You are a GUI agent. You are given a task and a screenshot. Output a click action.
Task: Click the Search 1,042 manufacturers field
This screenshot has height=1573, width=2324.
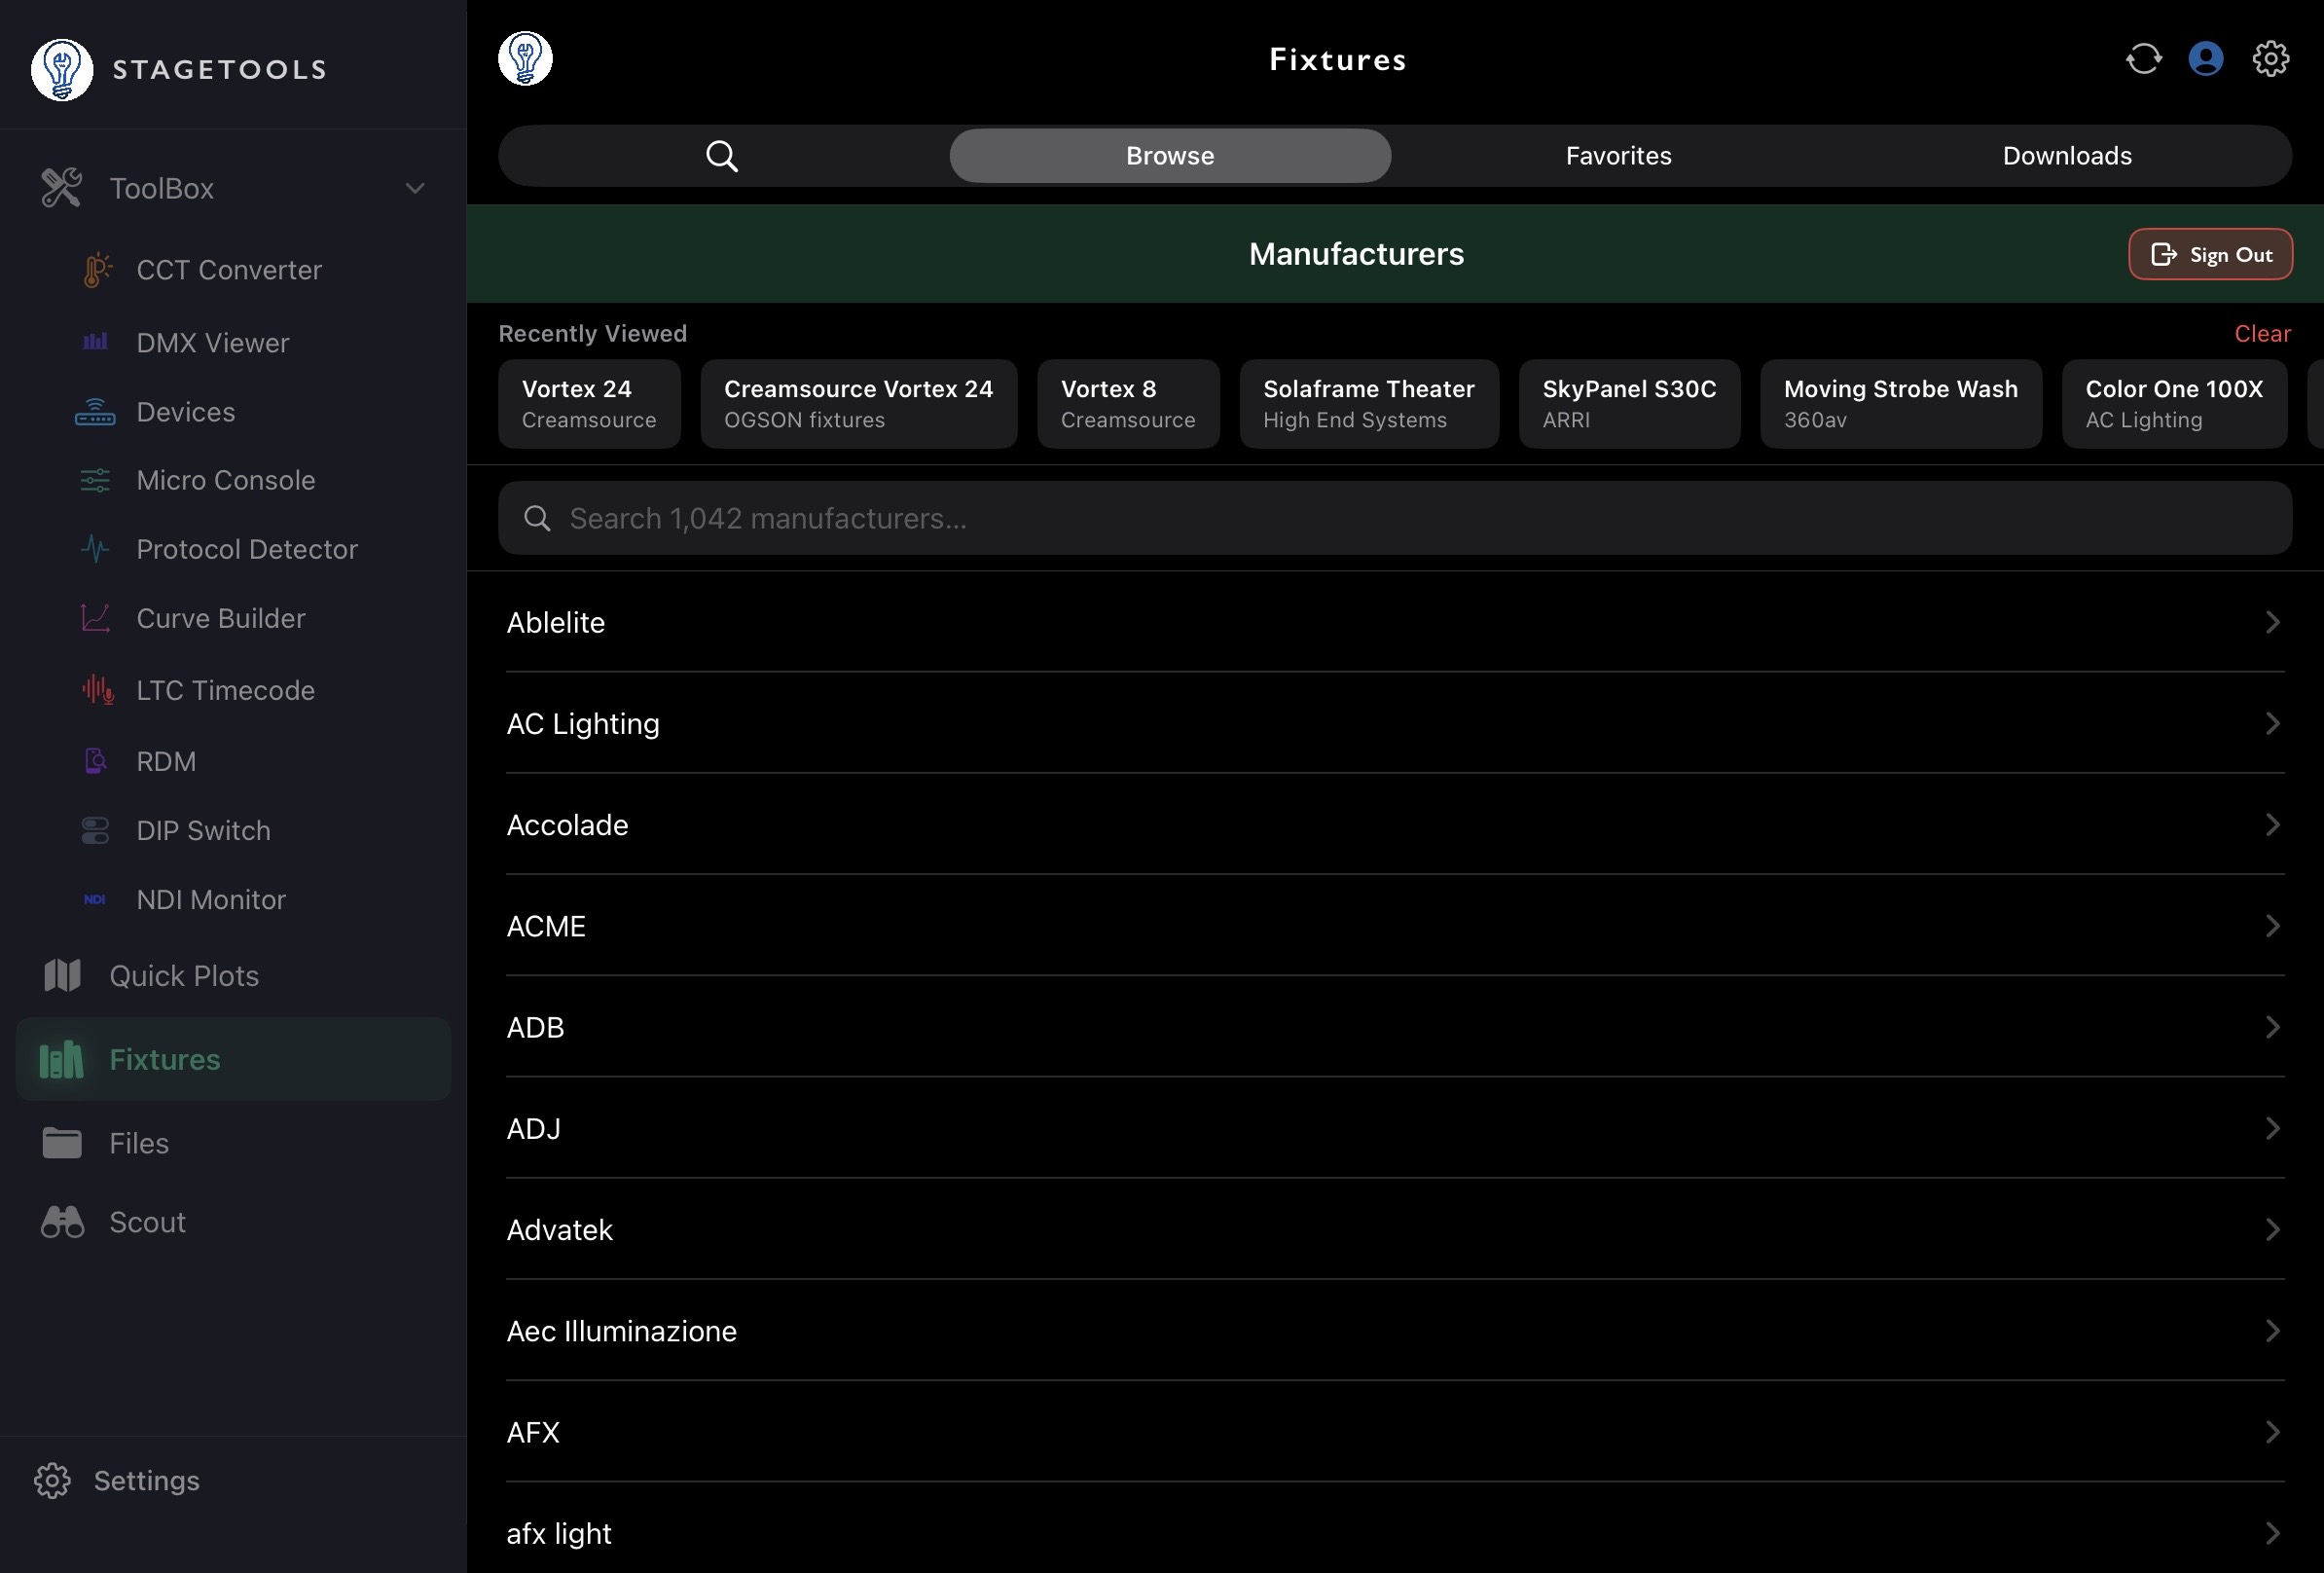click(1395, 518)
